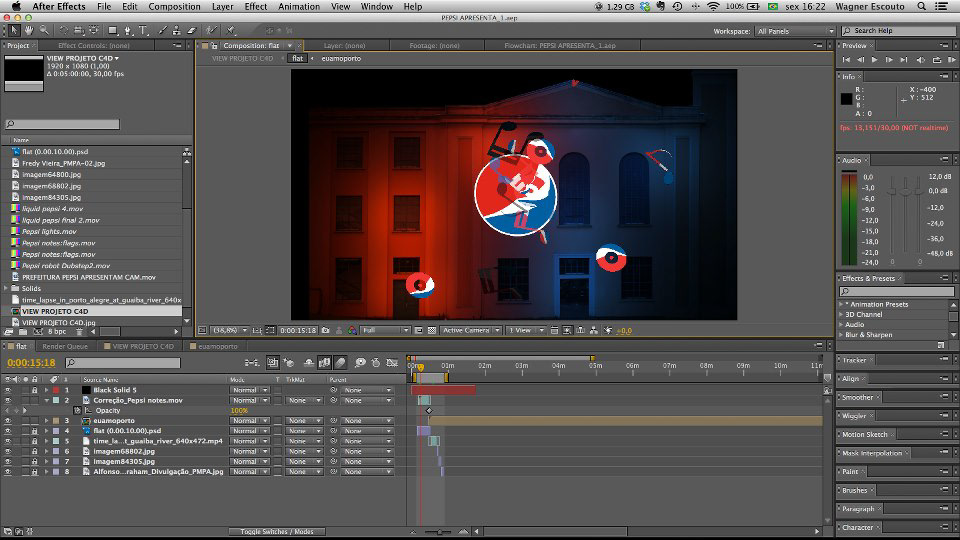Image resolution: width=960 pixels, height=540 pixels.
Task: Click the 8 bpc color depth button
Action: pyautogui.click(x=57, y=332)
